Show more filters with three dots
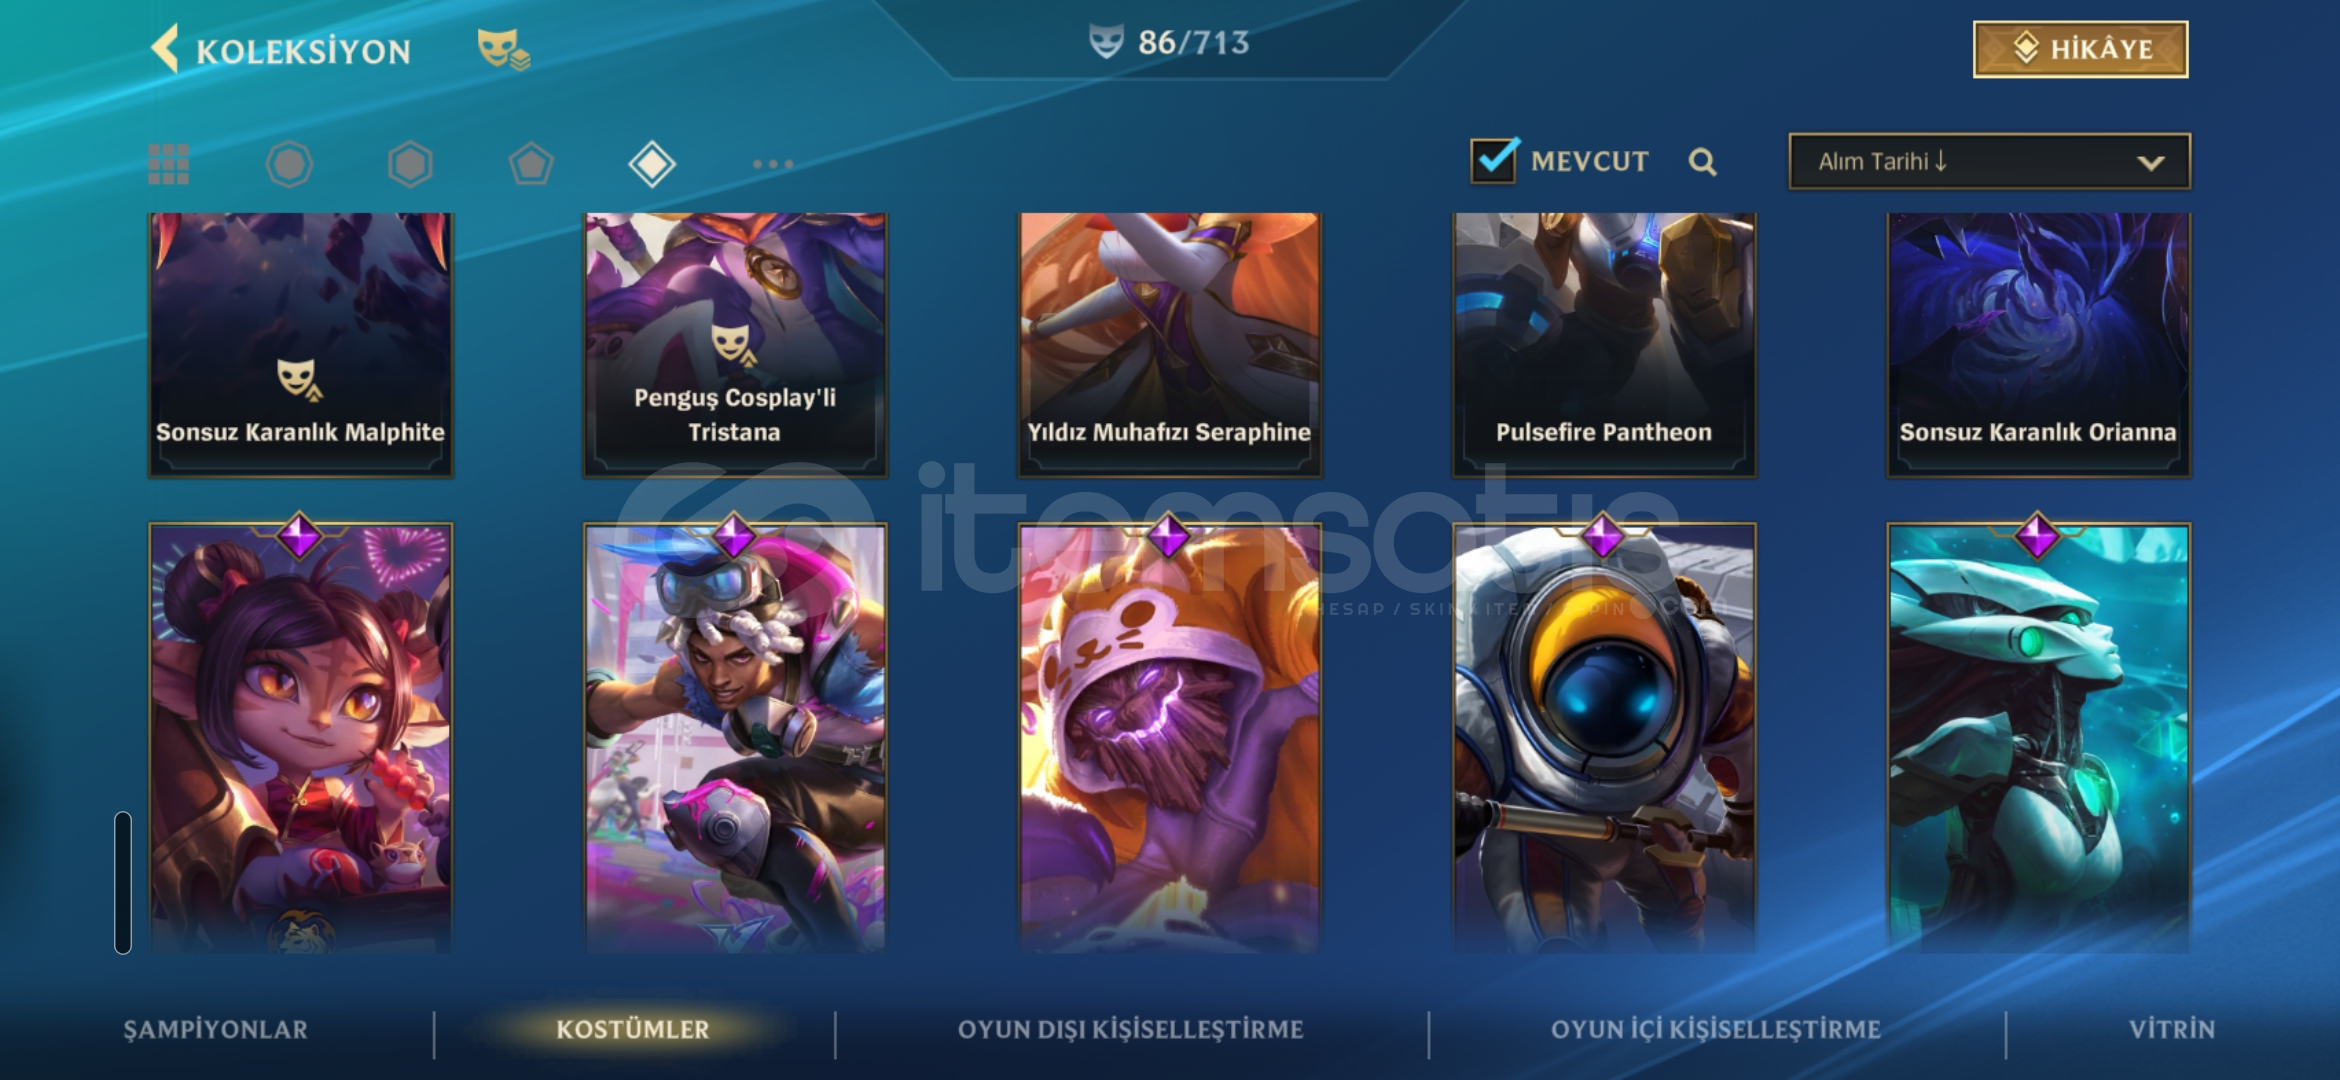2340x1080 pixels. pos(773,164)
